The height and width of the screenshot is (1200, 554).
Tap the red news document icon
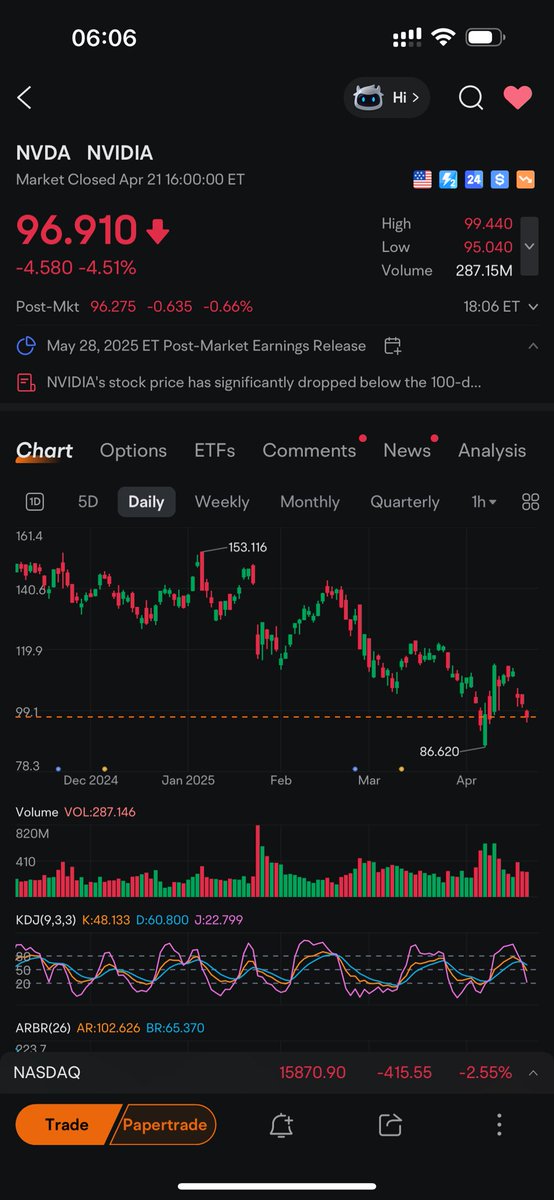point(26,382)
